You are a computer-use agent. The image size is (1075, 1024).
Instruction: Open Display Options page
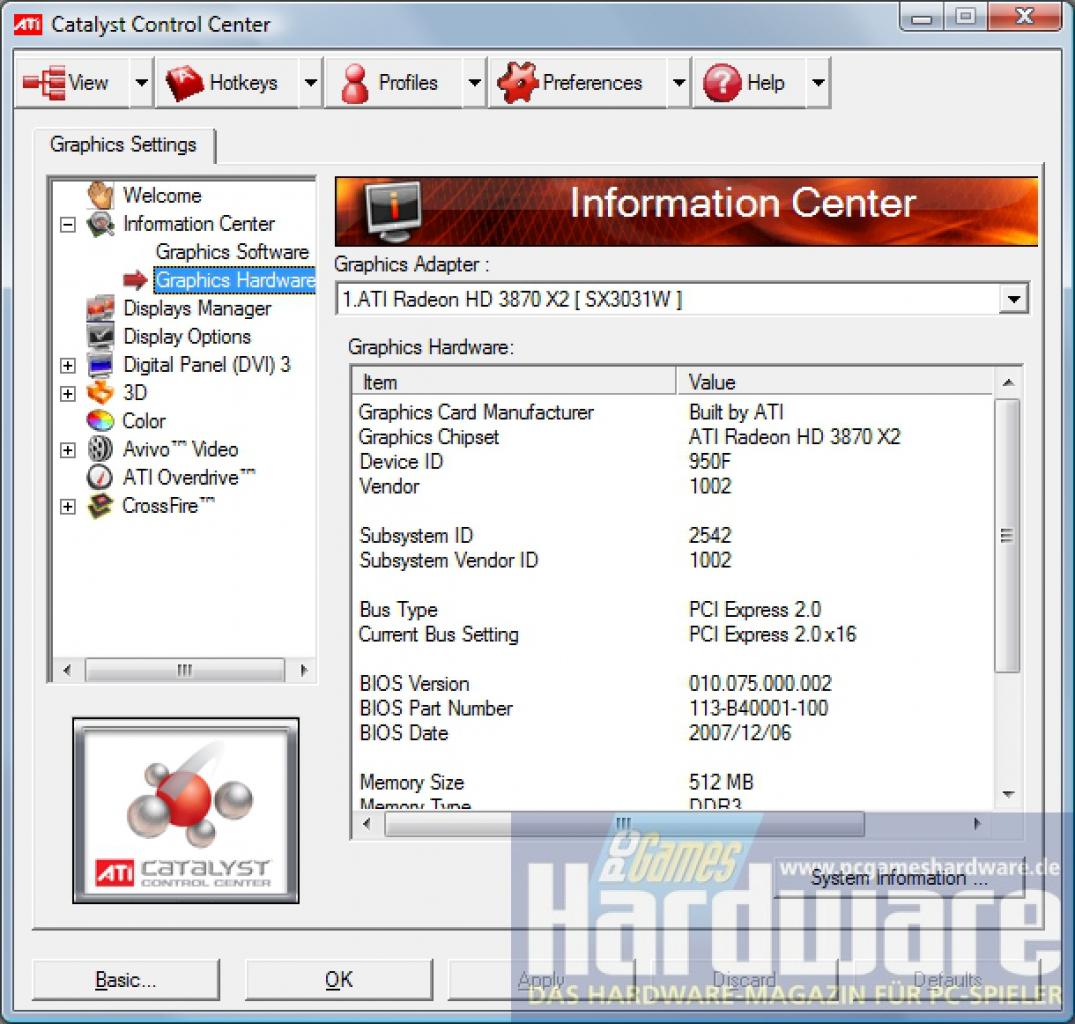[187, 337]
